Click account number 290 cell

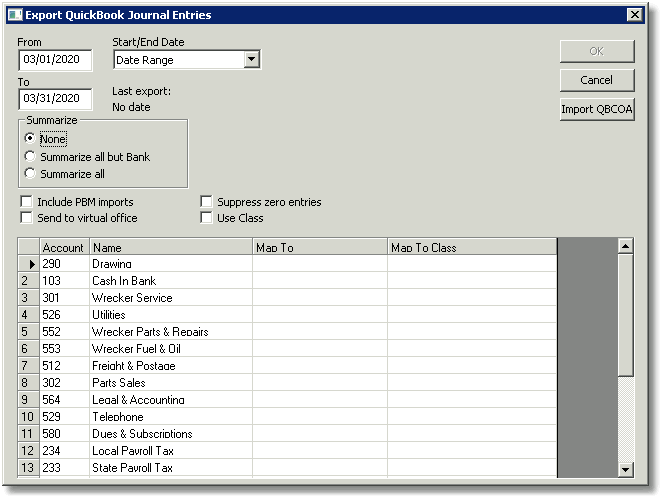coord(64,264)
